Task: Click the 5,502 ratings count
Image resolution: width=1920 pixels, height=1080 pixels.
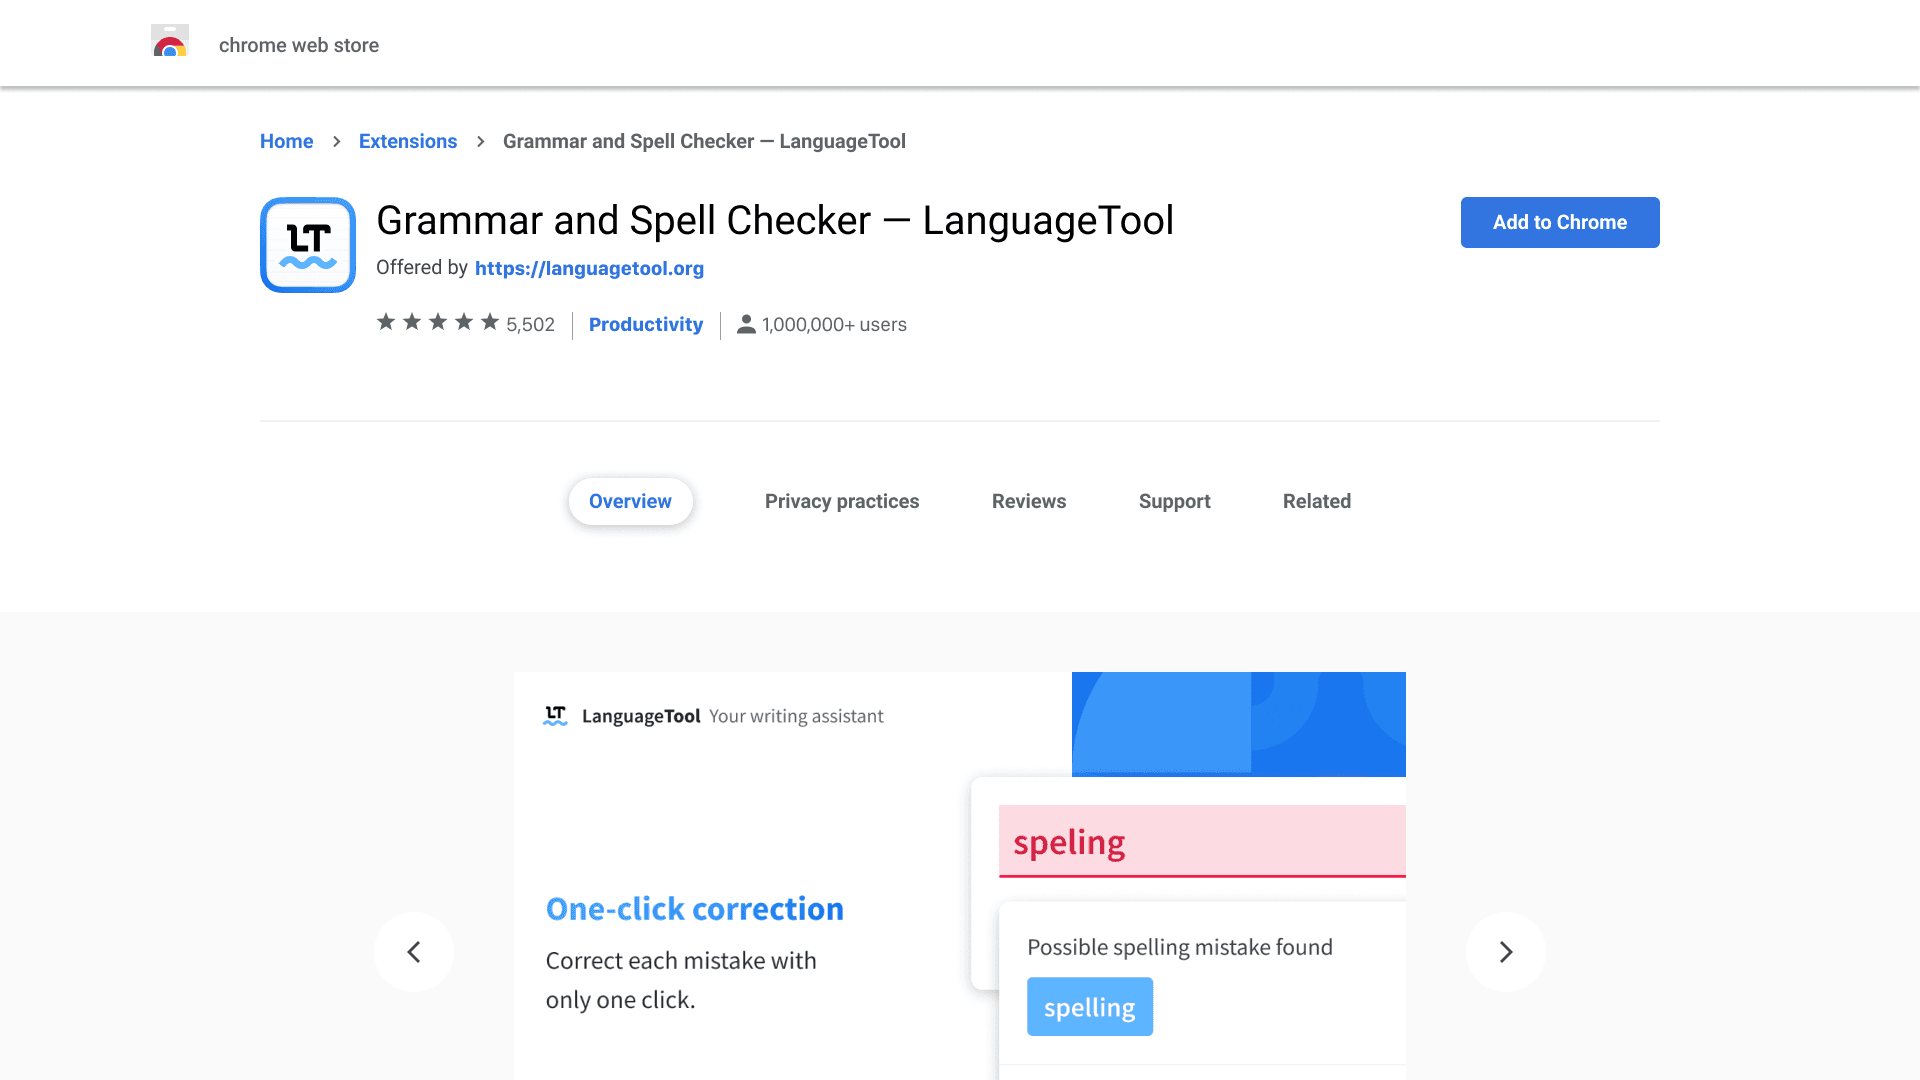Action: point(530,324)
